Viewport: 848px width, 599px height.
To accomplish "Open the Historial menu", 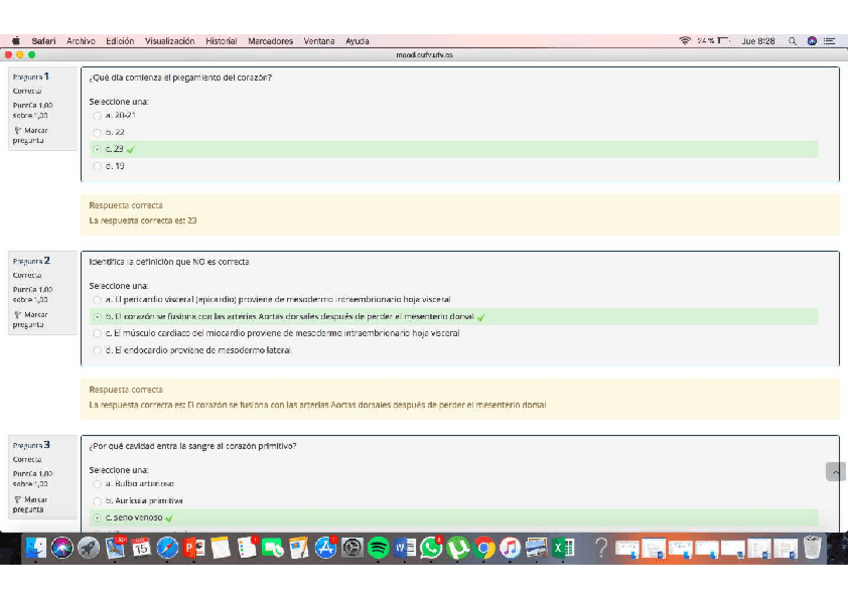I will (x=221, y=41).
